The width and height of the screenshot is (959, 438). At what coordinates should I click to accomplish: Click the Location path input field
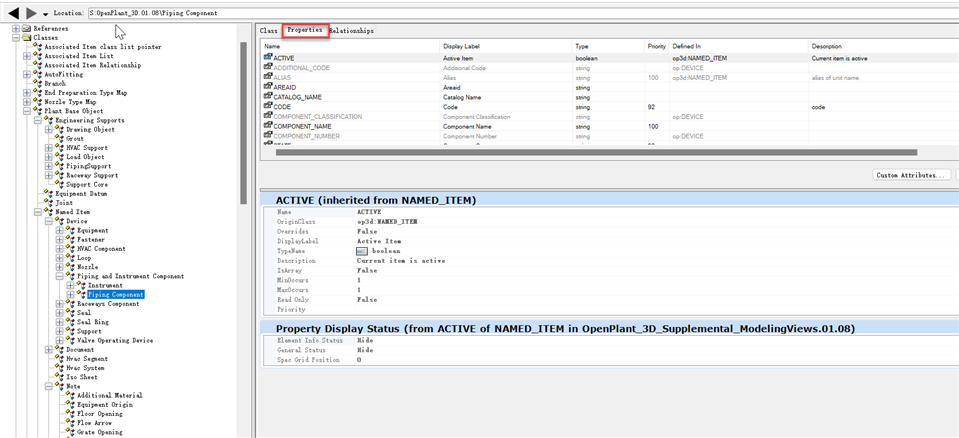(x=523, y=12)
